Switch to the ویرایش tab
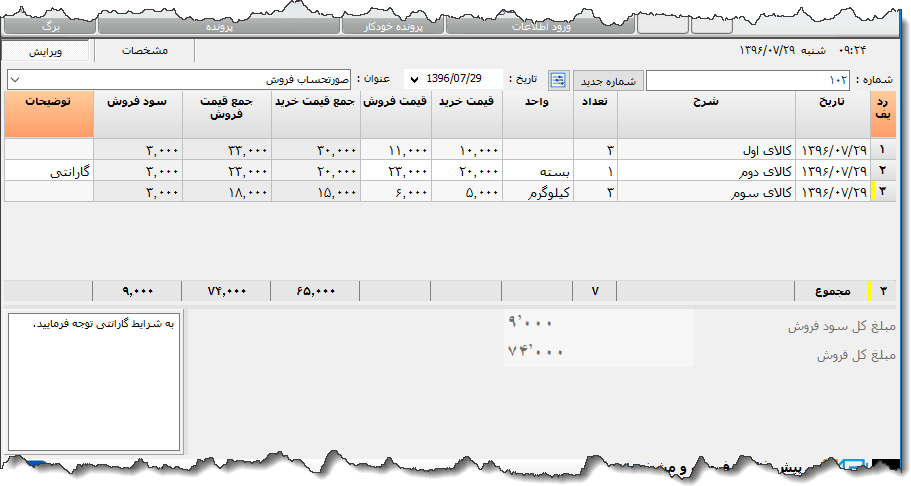Screen dimensions: 911x486 [x=47, y=50]
